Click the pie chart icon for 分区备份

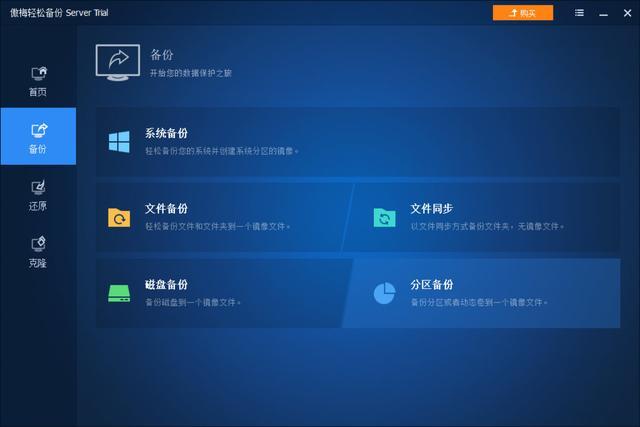click(384, 293)
